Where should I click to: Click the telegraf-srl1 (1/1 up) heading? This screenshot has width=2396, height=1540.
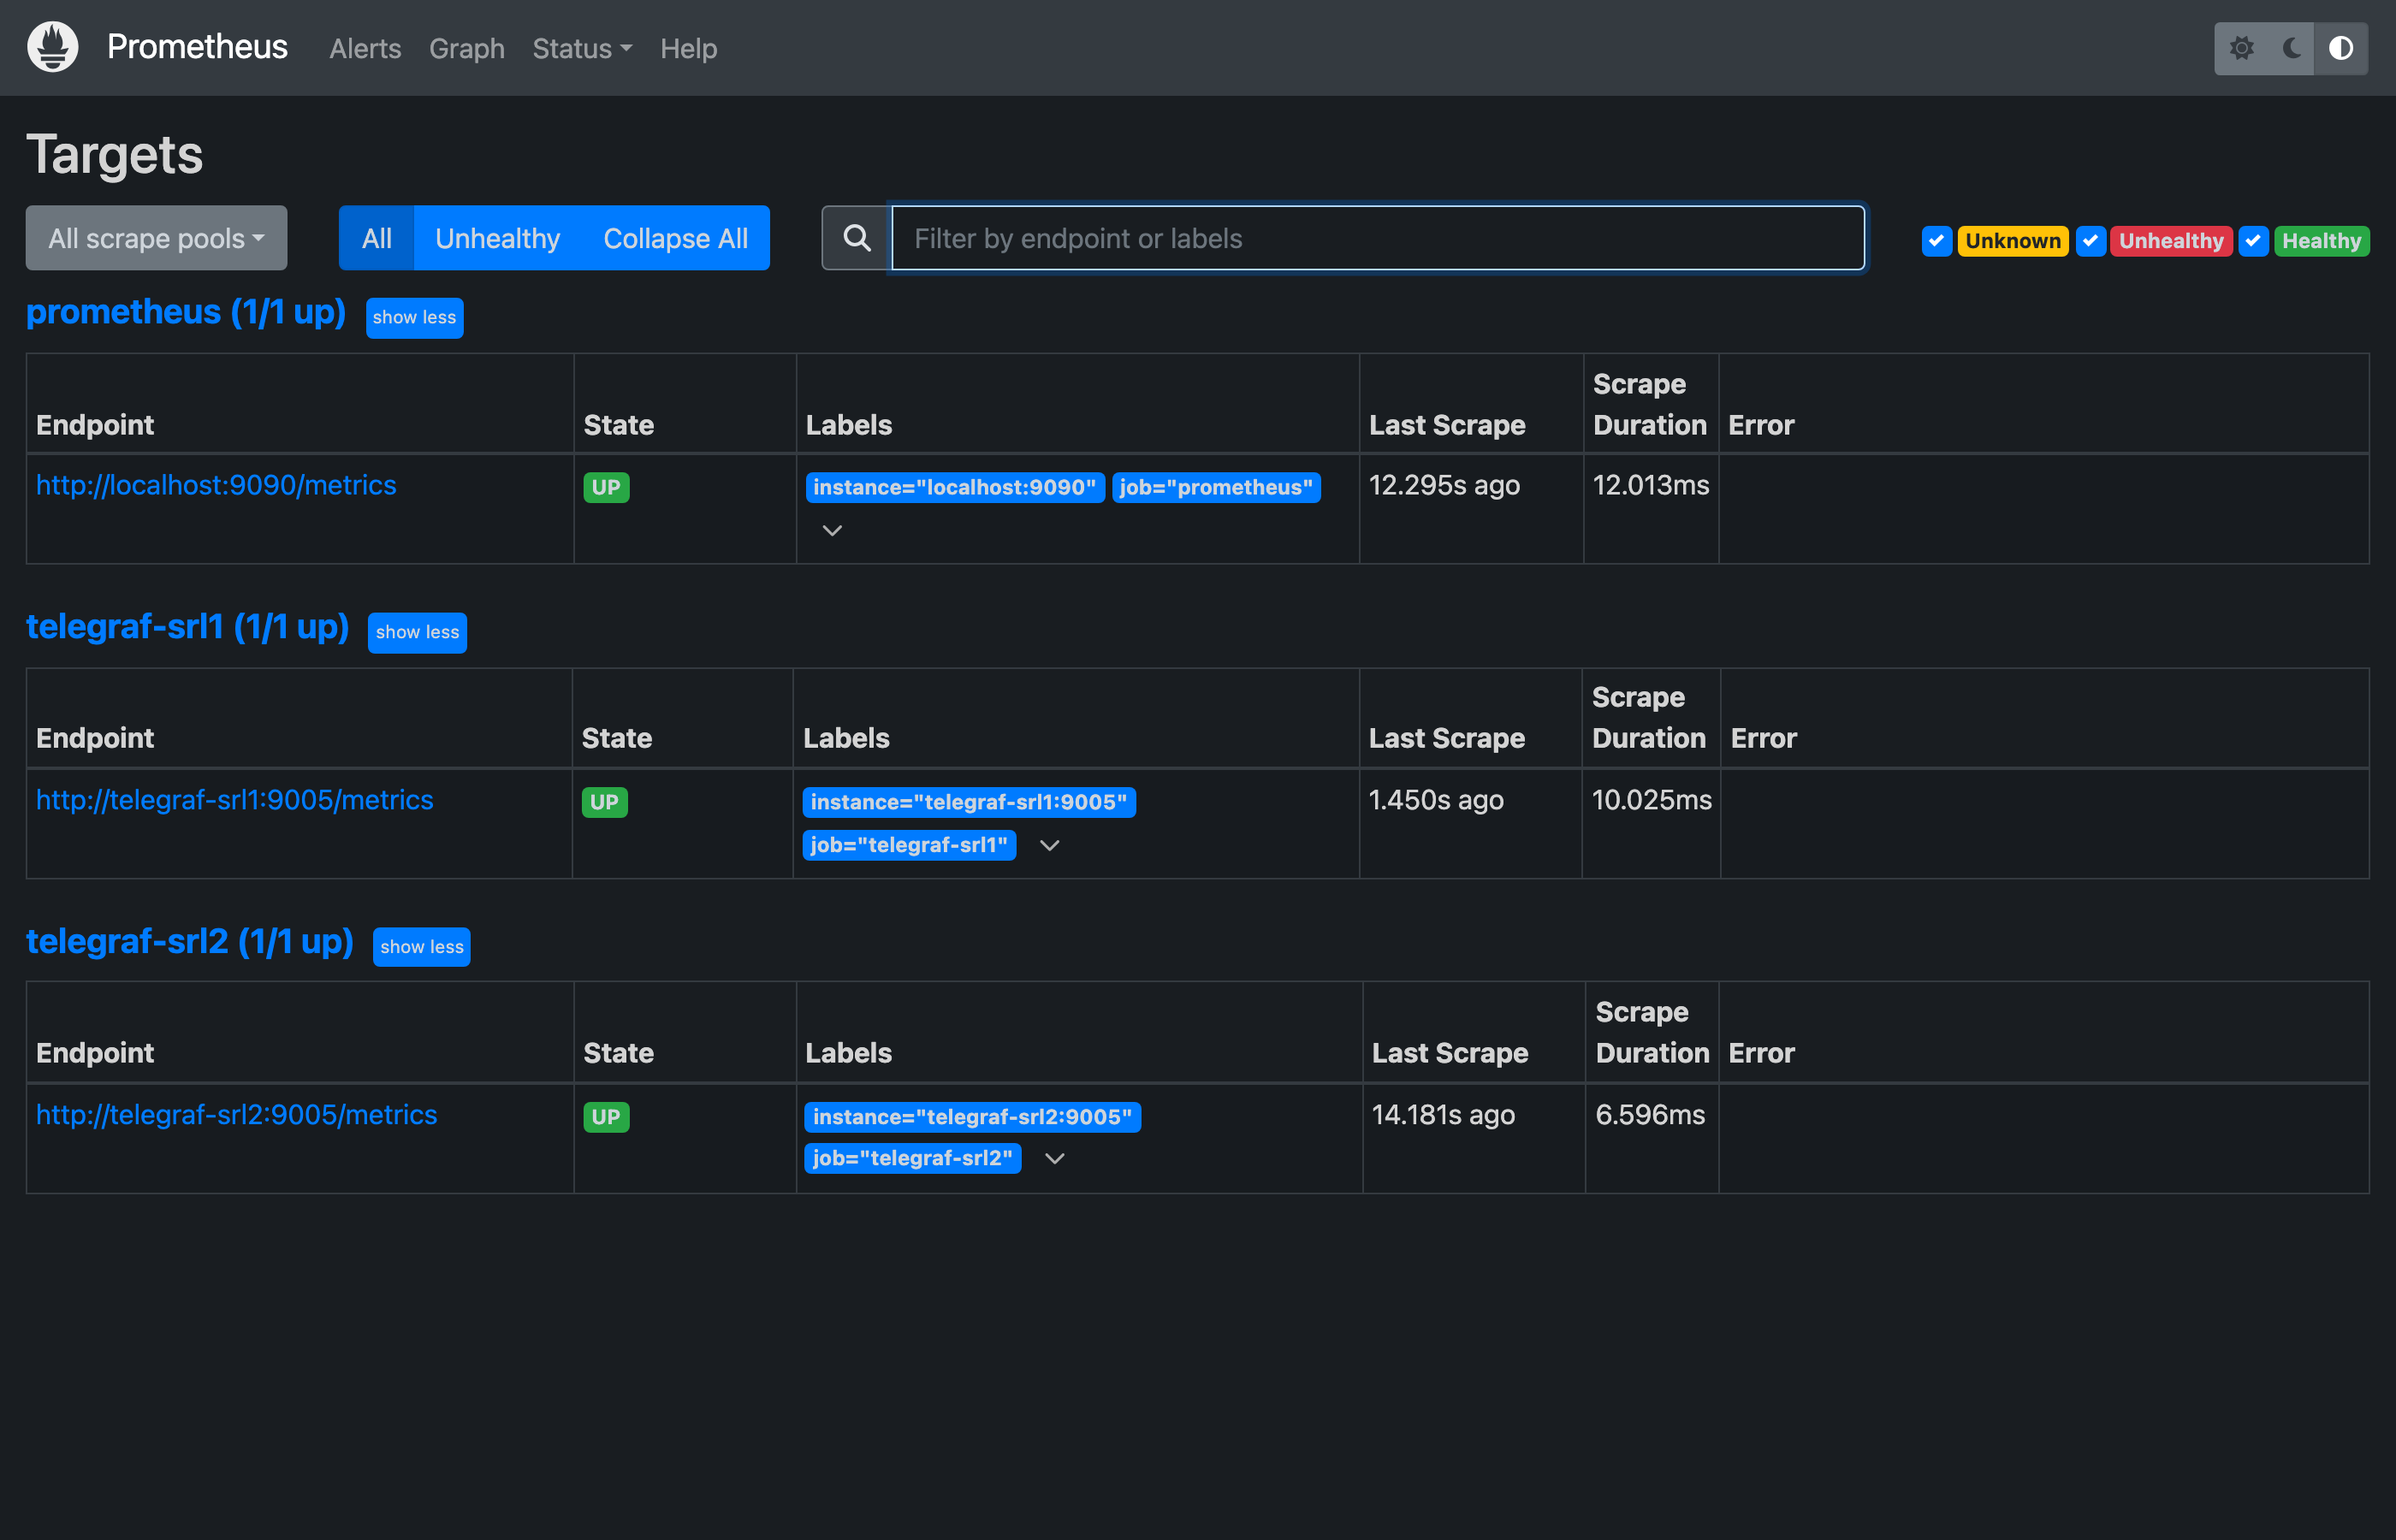(x=187, y=626)
